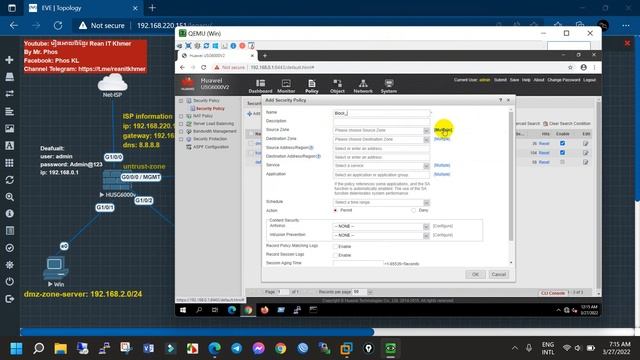Viewport: 640px width, 360px height.
Task: Open Telegram from Windows taskbar
Action: [x=236, y=349]
